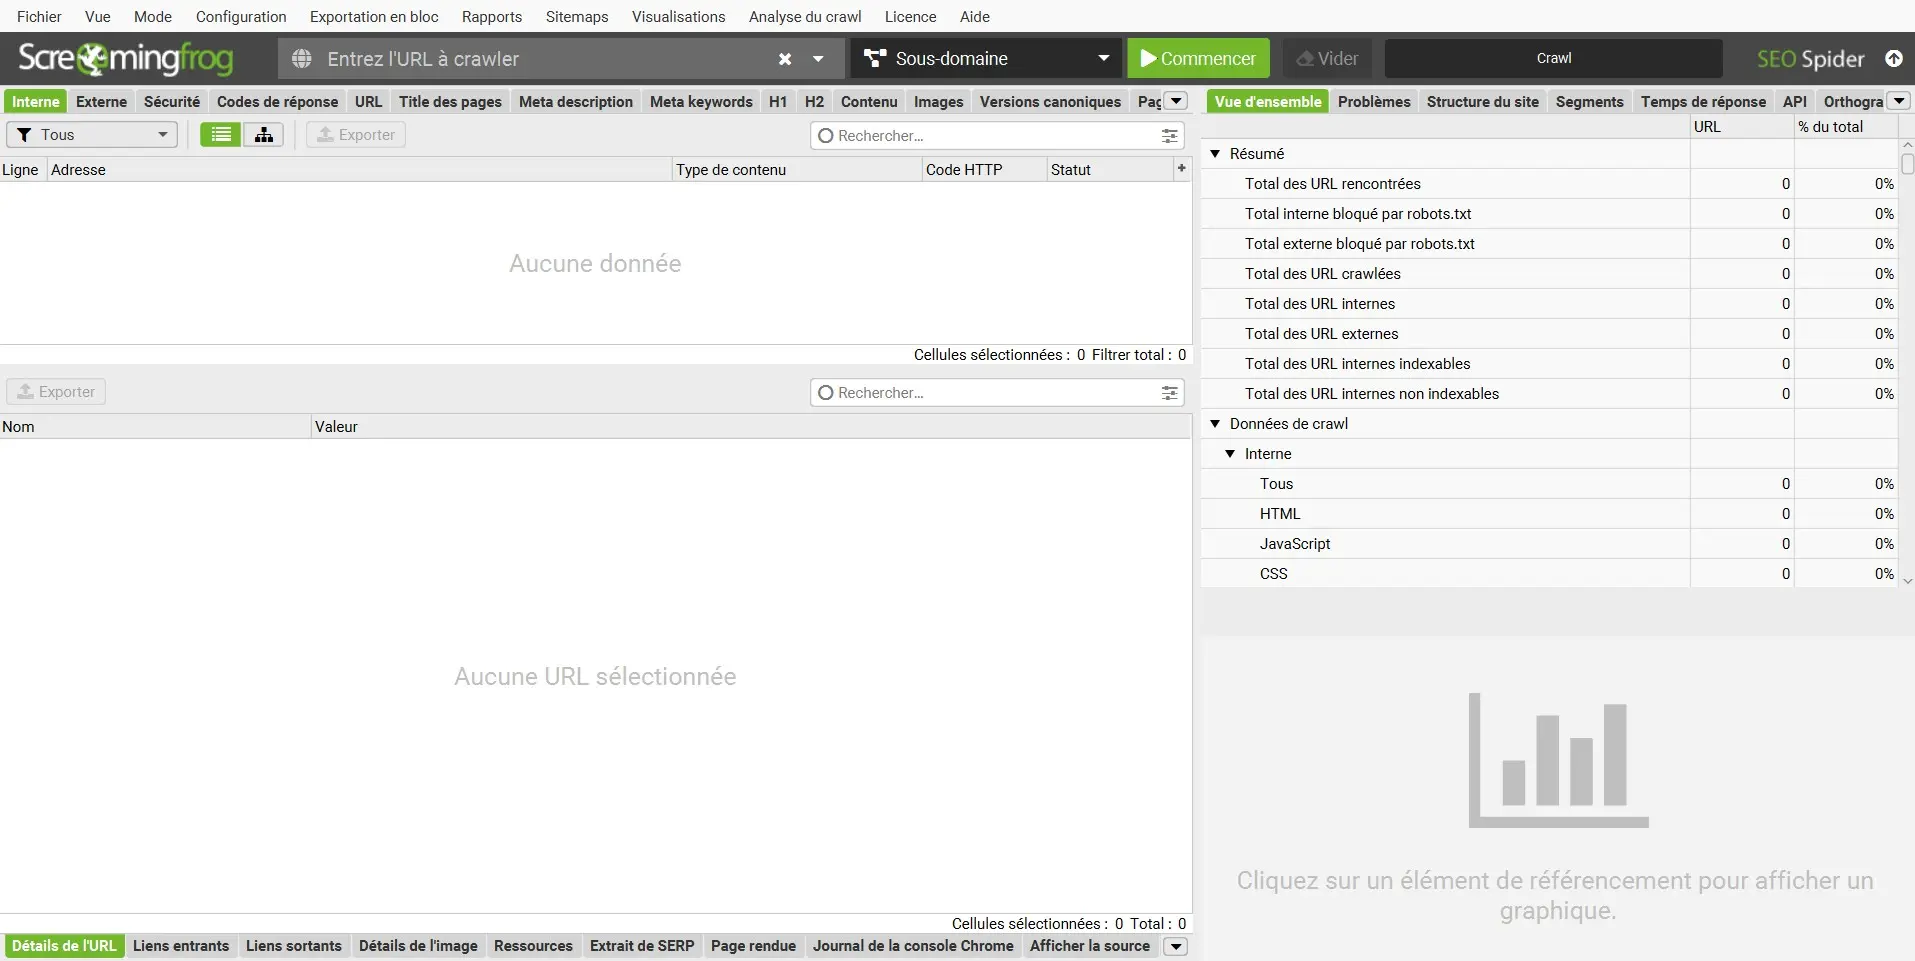Switch to tree view icon

coord(264,135)
